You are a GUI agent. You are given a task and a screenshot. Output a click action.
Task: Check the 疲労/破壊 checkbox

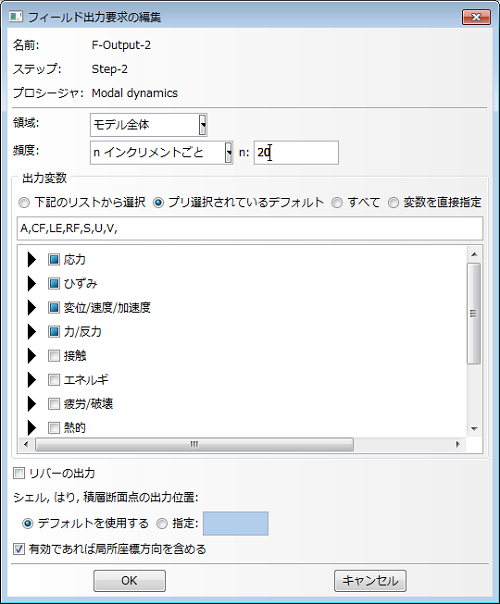coord(54,404)
